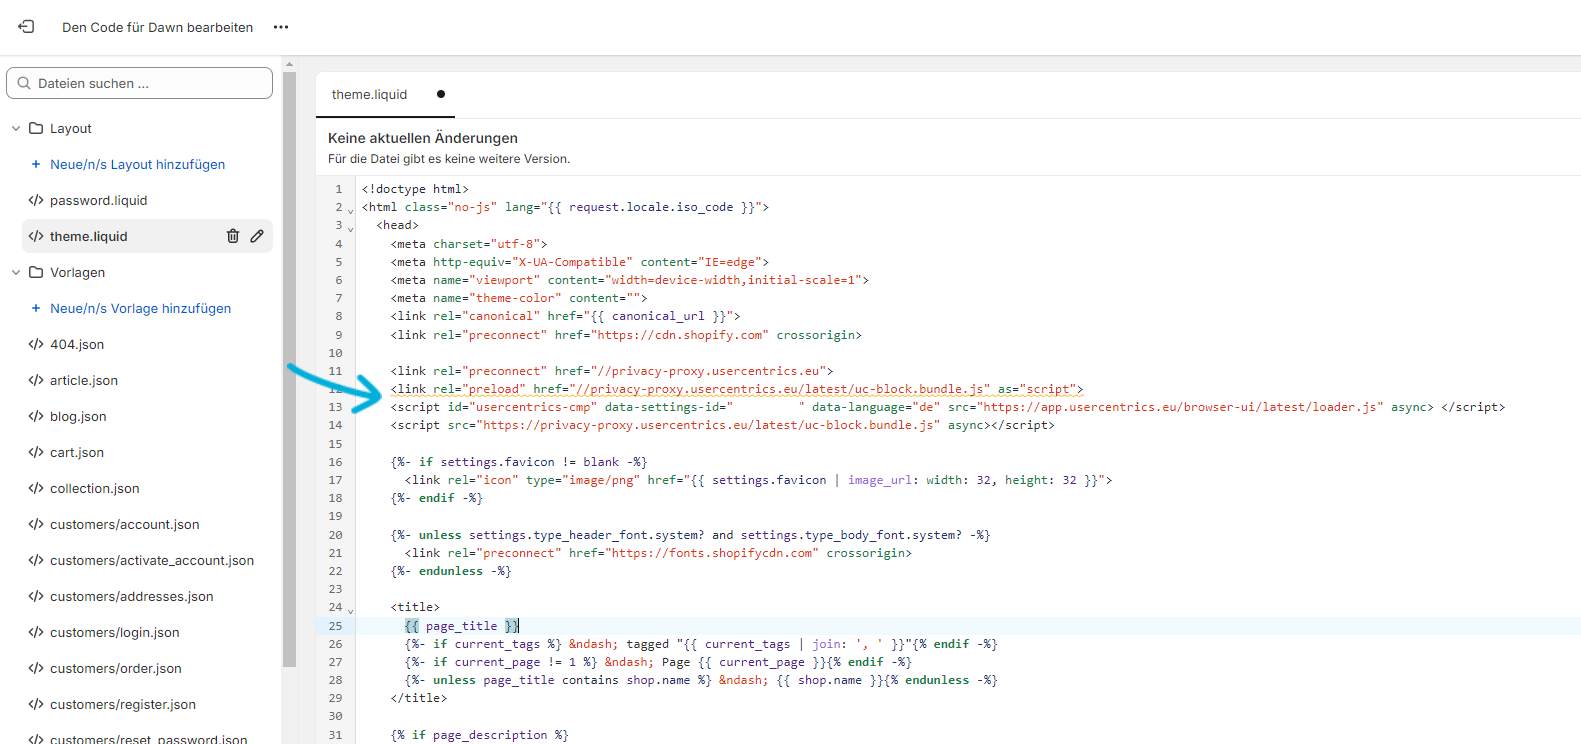Screen dimensions: 1581x744
Task: Fold the head tag at line 3
Action: pos(350,228)
